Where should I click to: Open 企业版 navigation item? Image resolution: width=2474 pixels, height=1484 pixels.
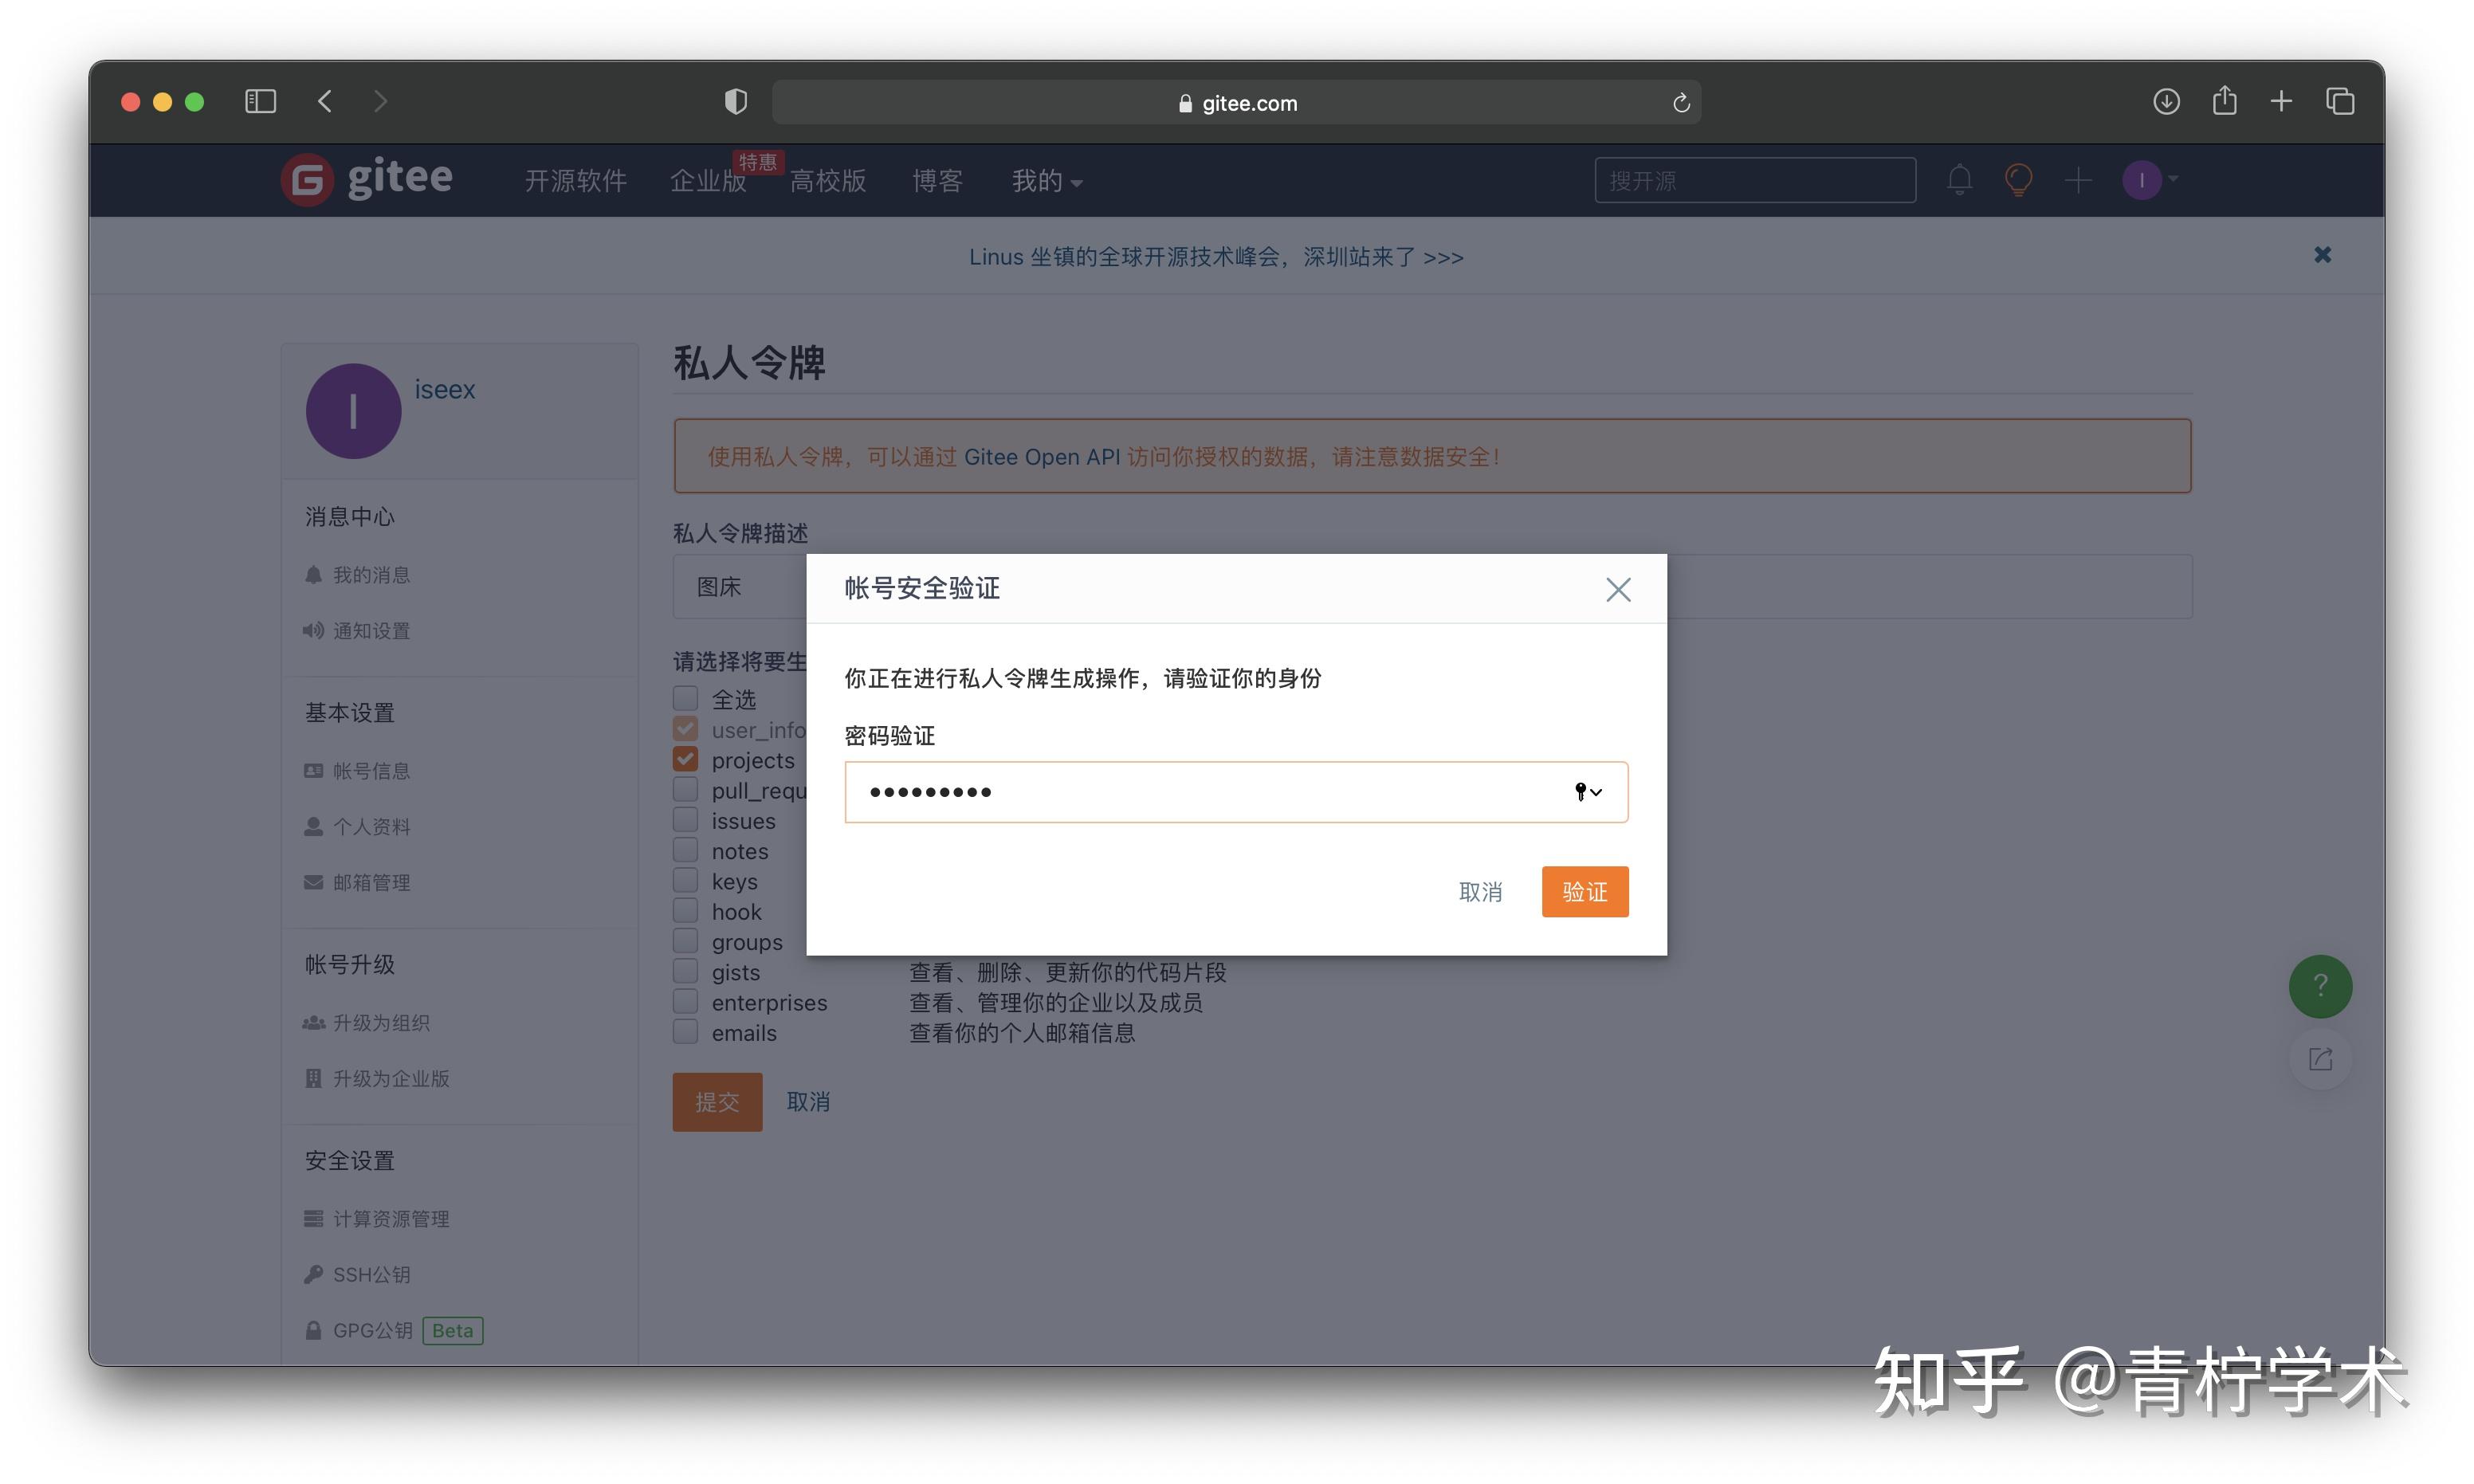click(x=708, y=181)
